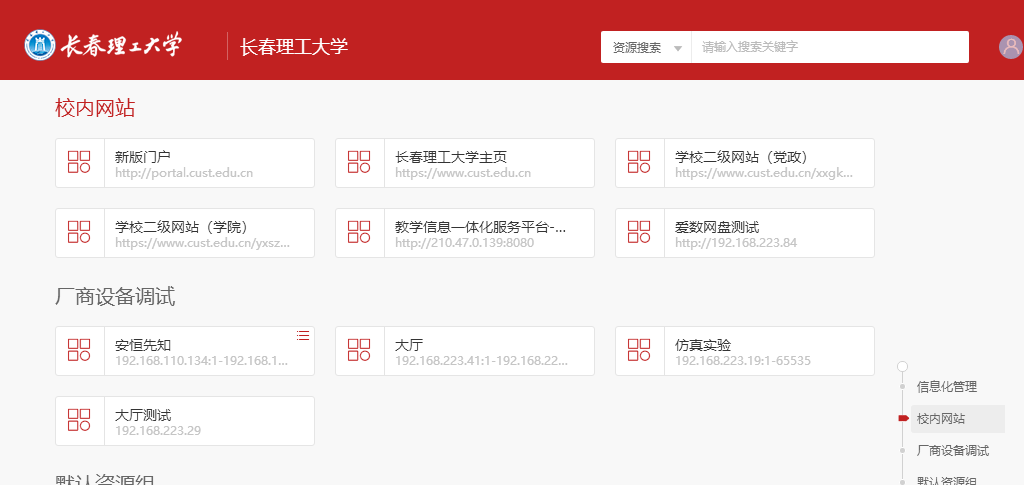Click the 长春理工大学 university logo
Image resolution: width=1024 pixels, height=485 pixels.
click(103, 46)
